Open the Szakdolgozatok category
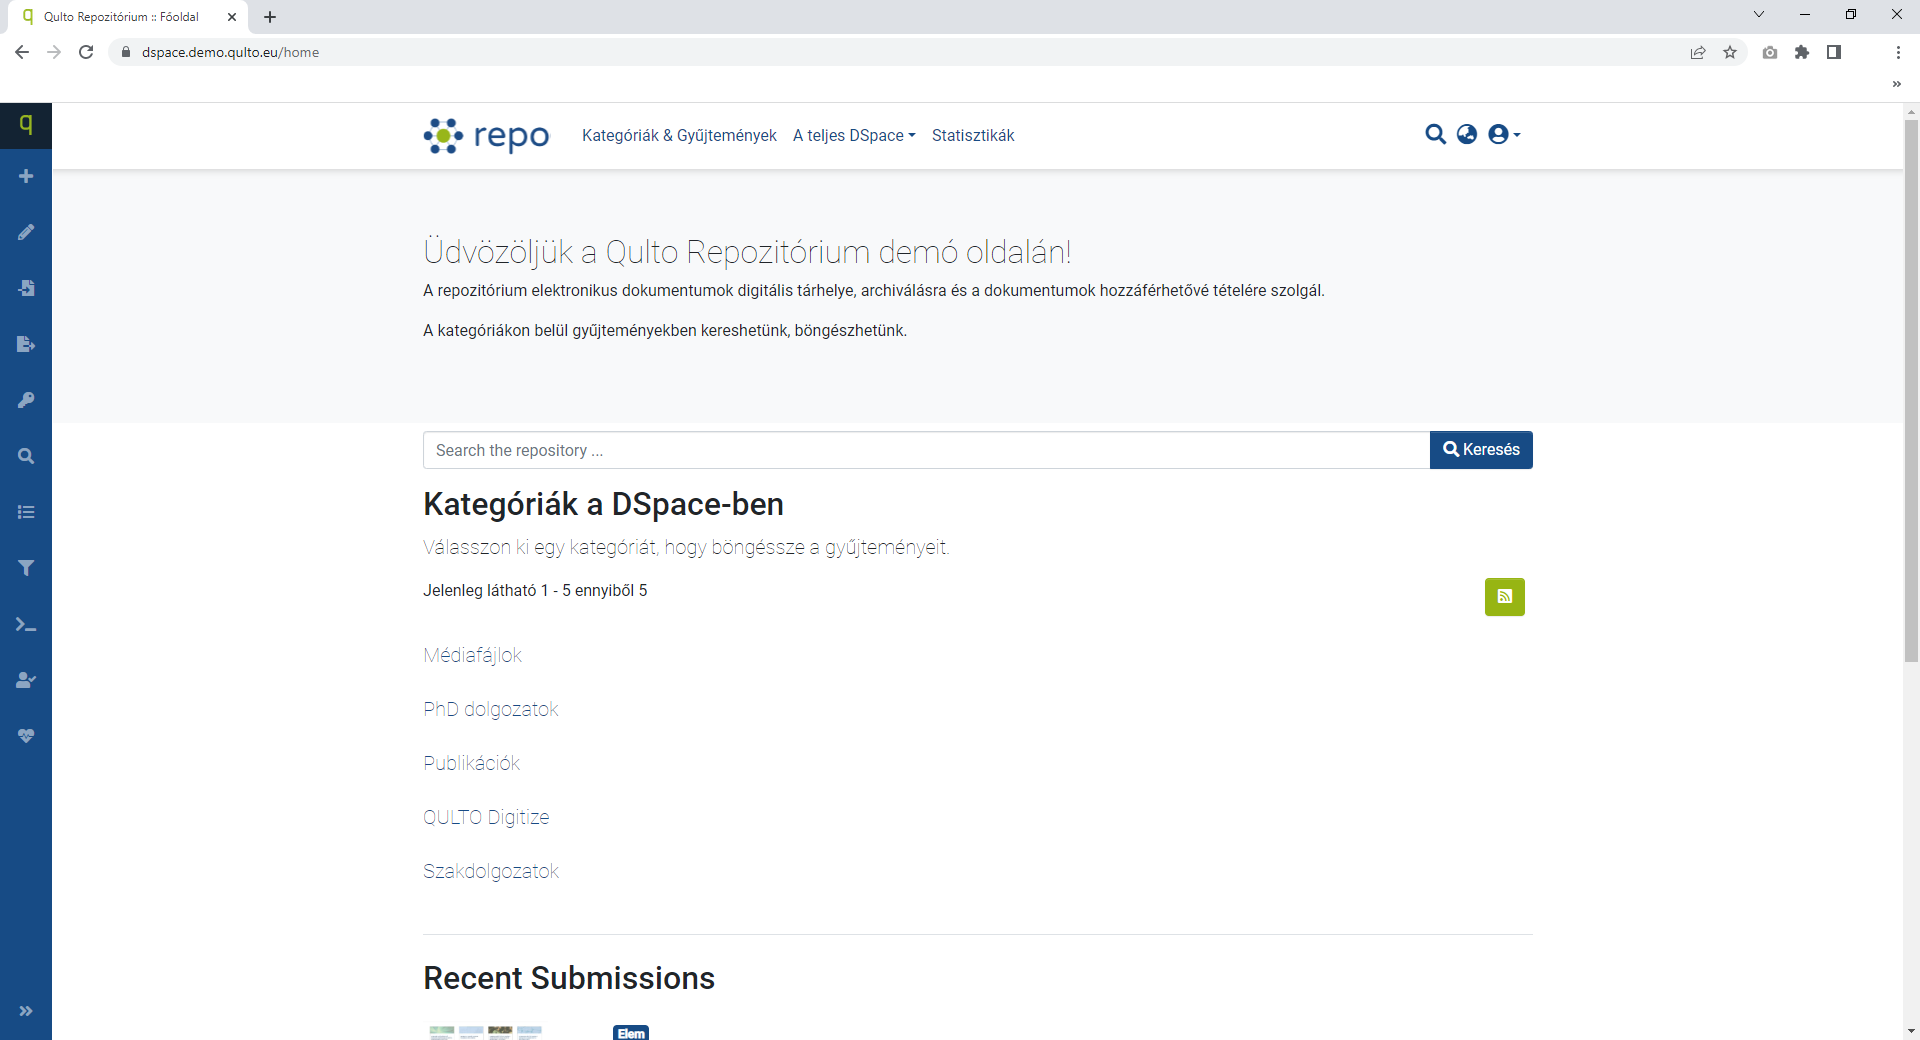 [491, 871]
